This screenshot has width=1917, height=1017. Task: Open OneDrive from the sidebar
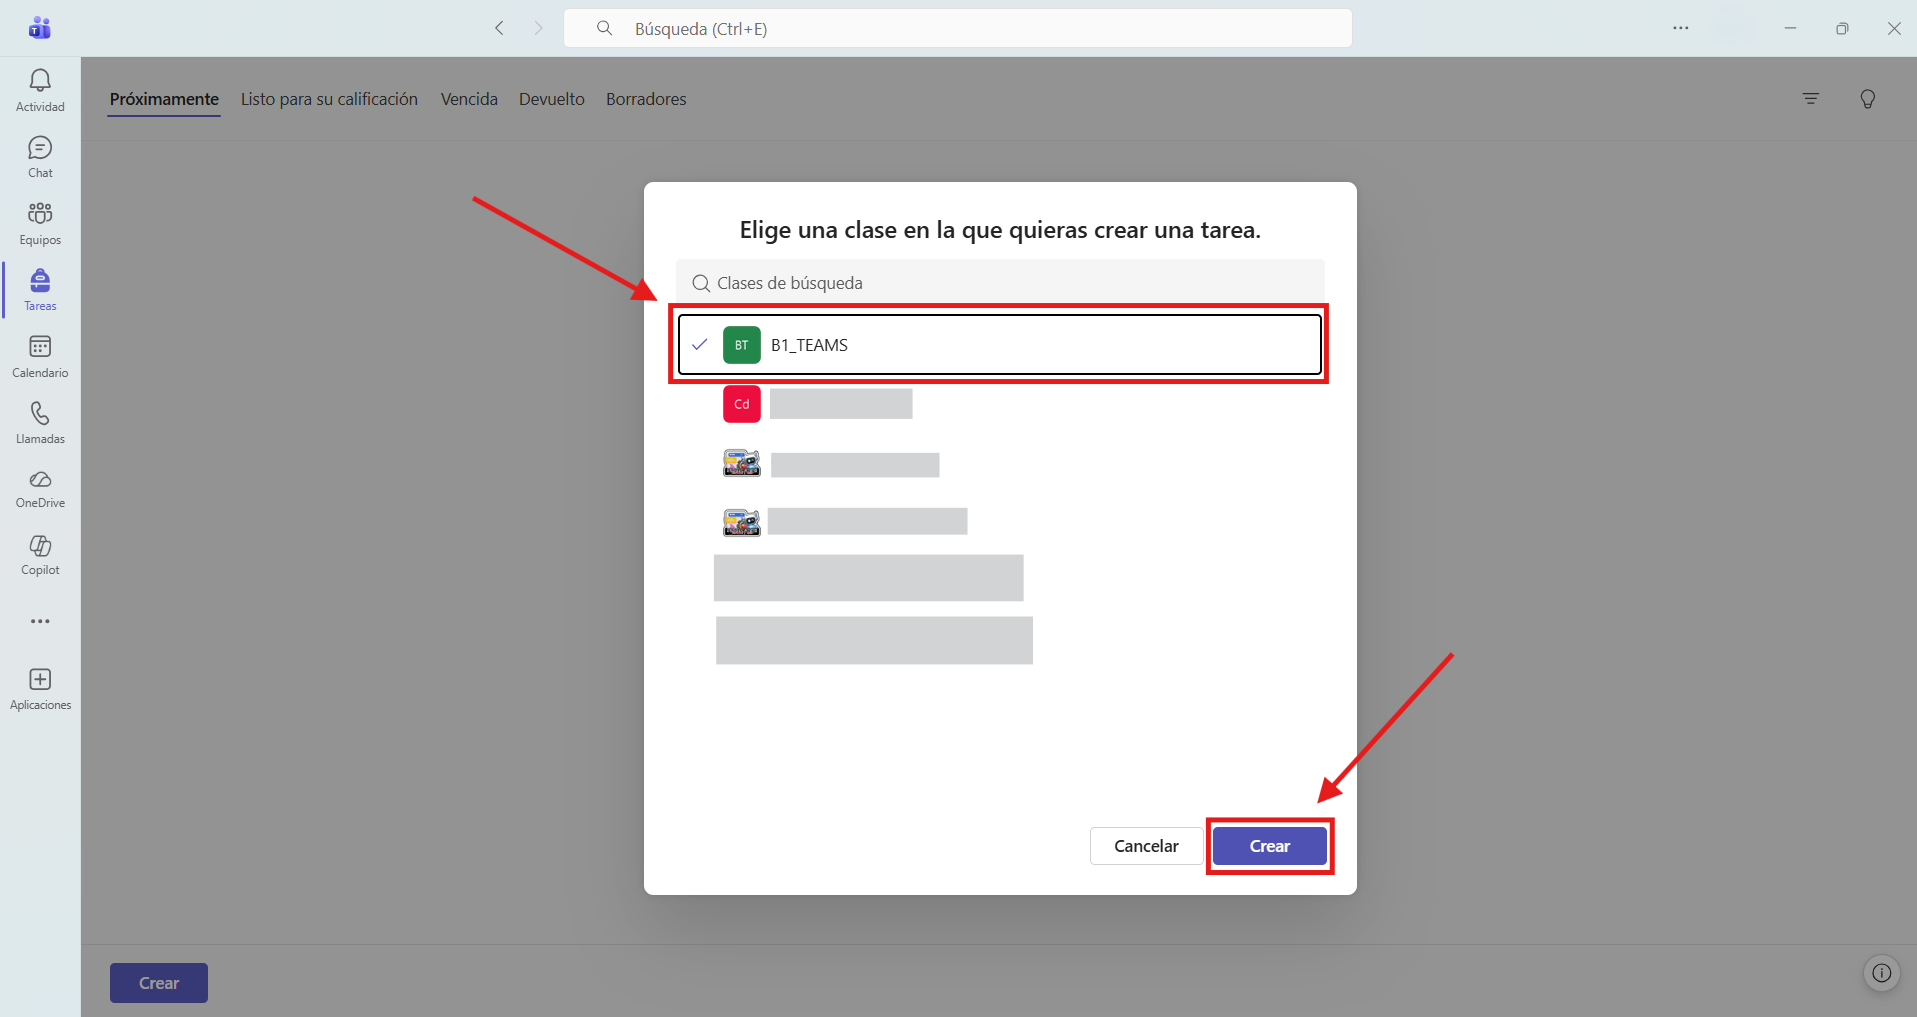(x=40, y=489)
